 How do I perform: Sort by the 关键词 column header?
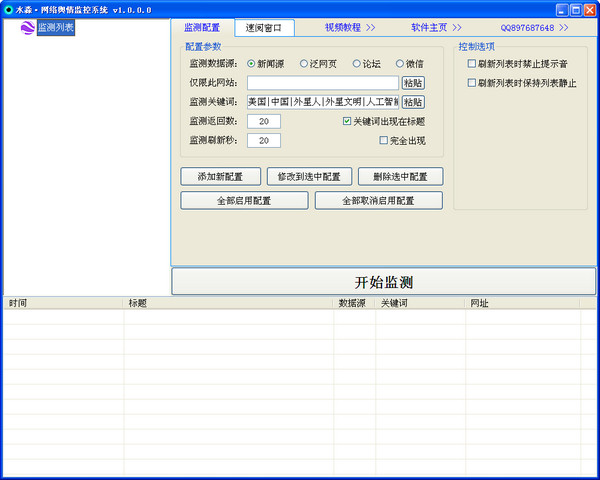pyautogui.click(x=420, y=303)
